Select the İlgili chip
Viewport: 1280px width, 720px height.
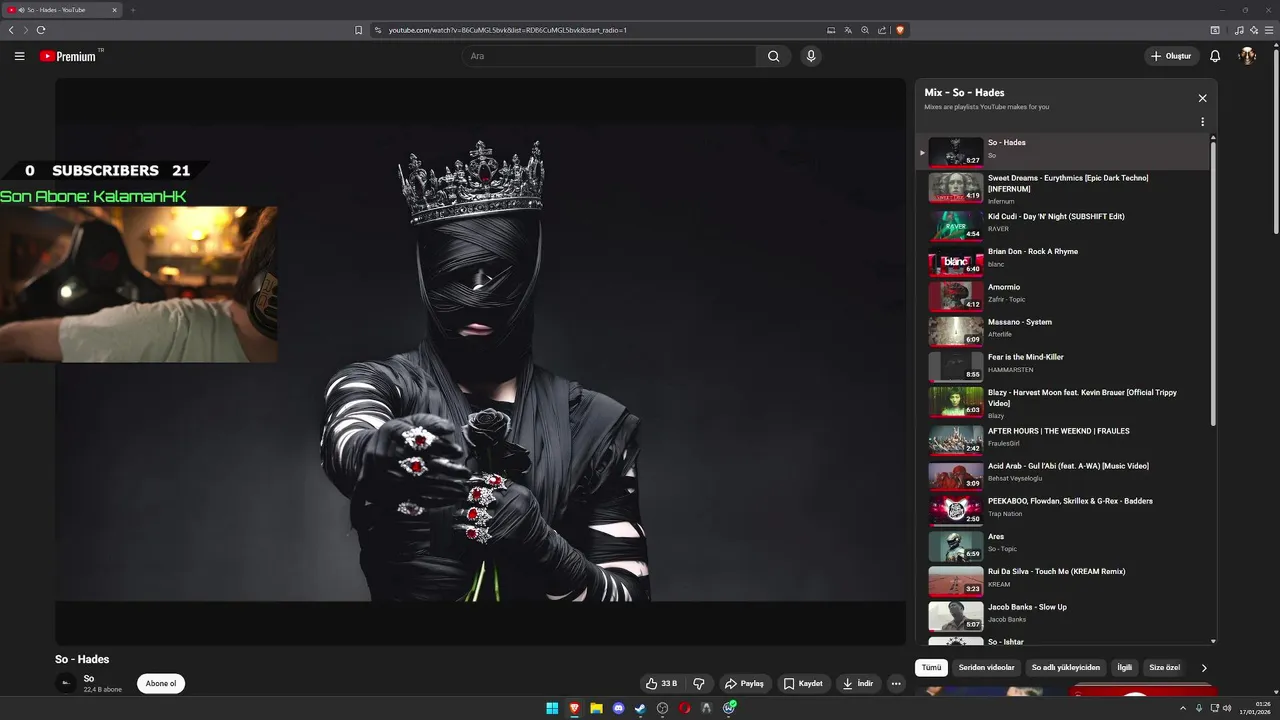click(x=1125, y=667)
